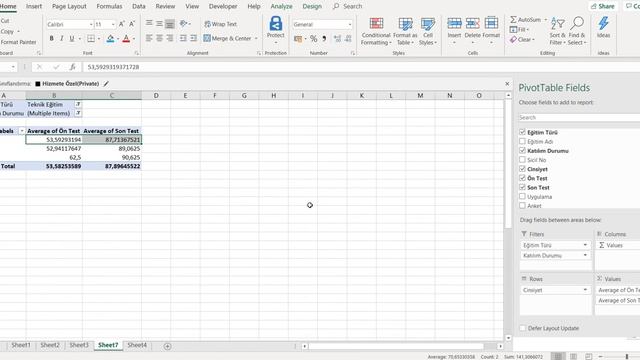640x360 pixels.
Task: Uncheck the Cinsiyet field
Action: click(522, 169)
